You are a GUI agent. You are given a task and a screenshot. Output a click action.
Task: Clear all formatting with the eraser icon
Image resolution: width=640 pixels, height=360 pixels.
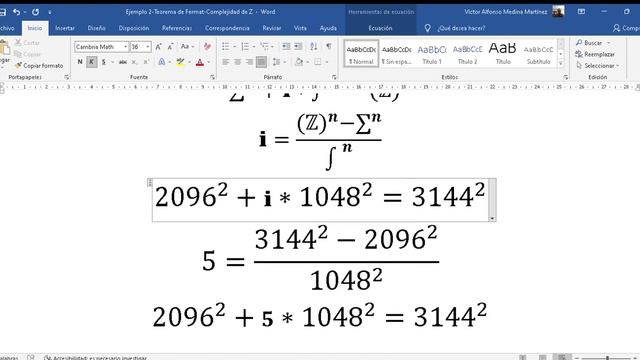coord(207,47)
